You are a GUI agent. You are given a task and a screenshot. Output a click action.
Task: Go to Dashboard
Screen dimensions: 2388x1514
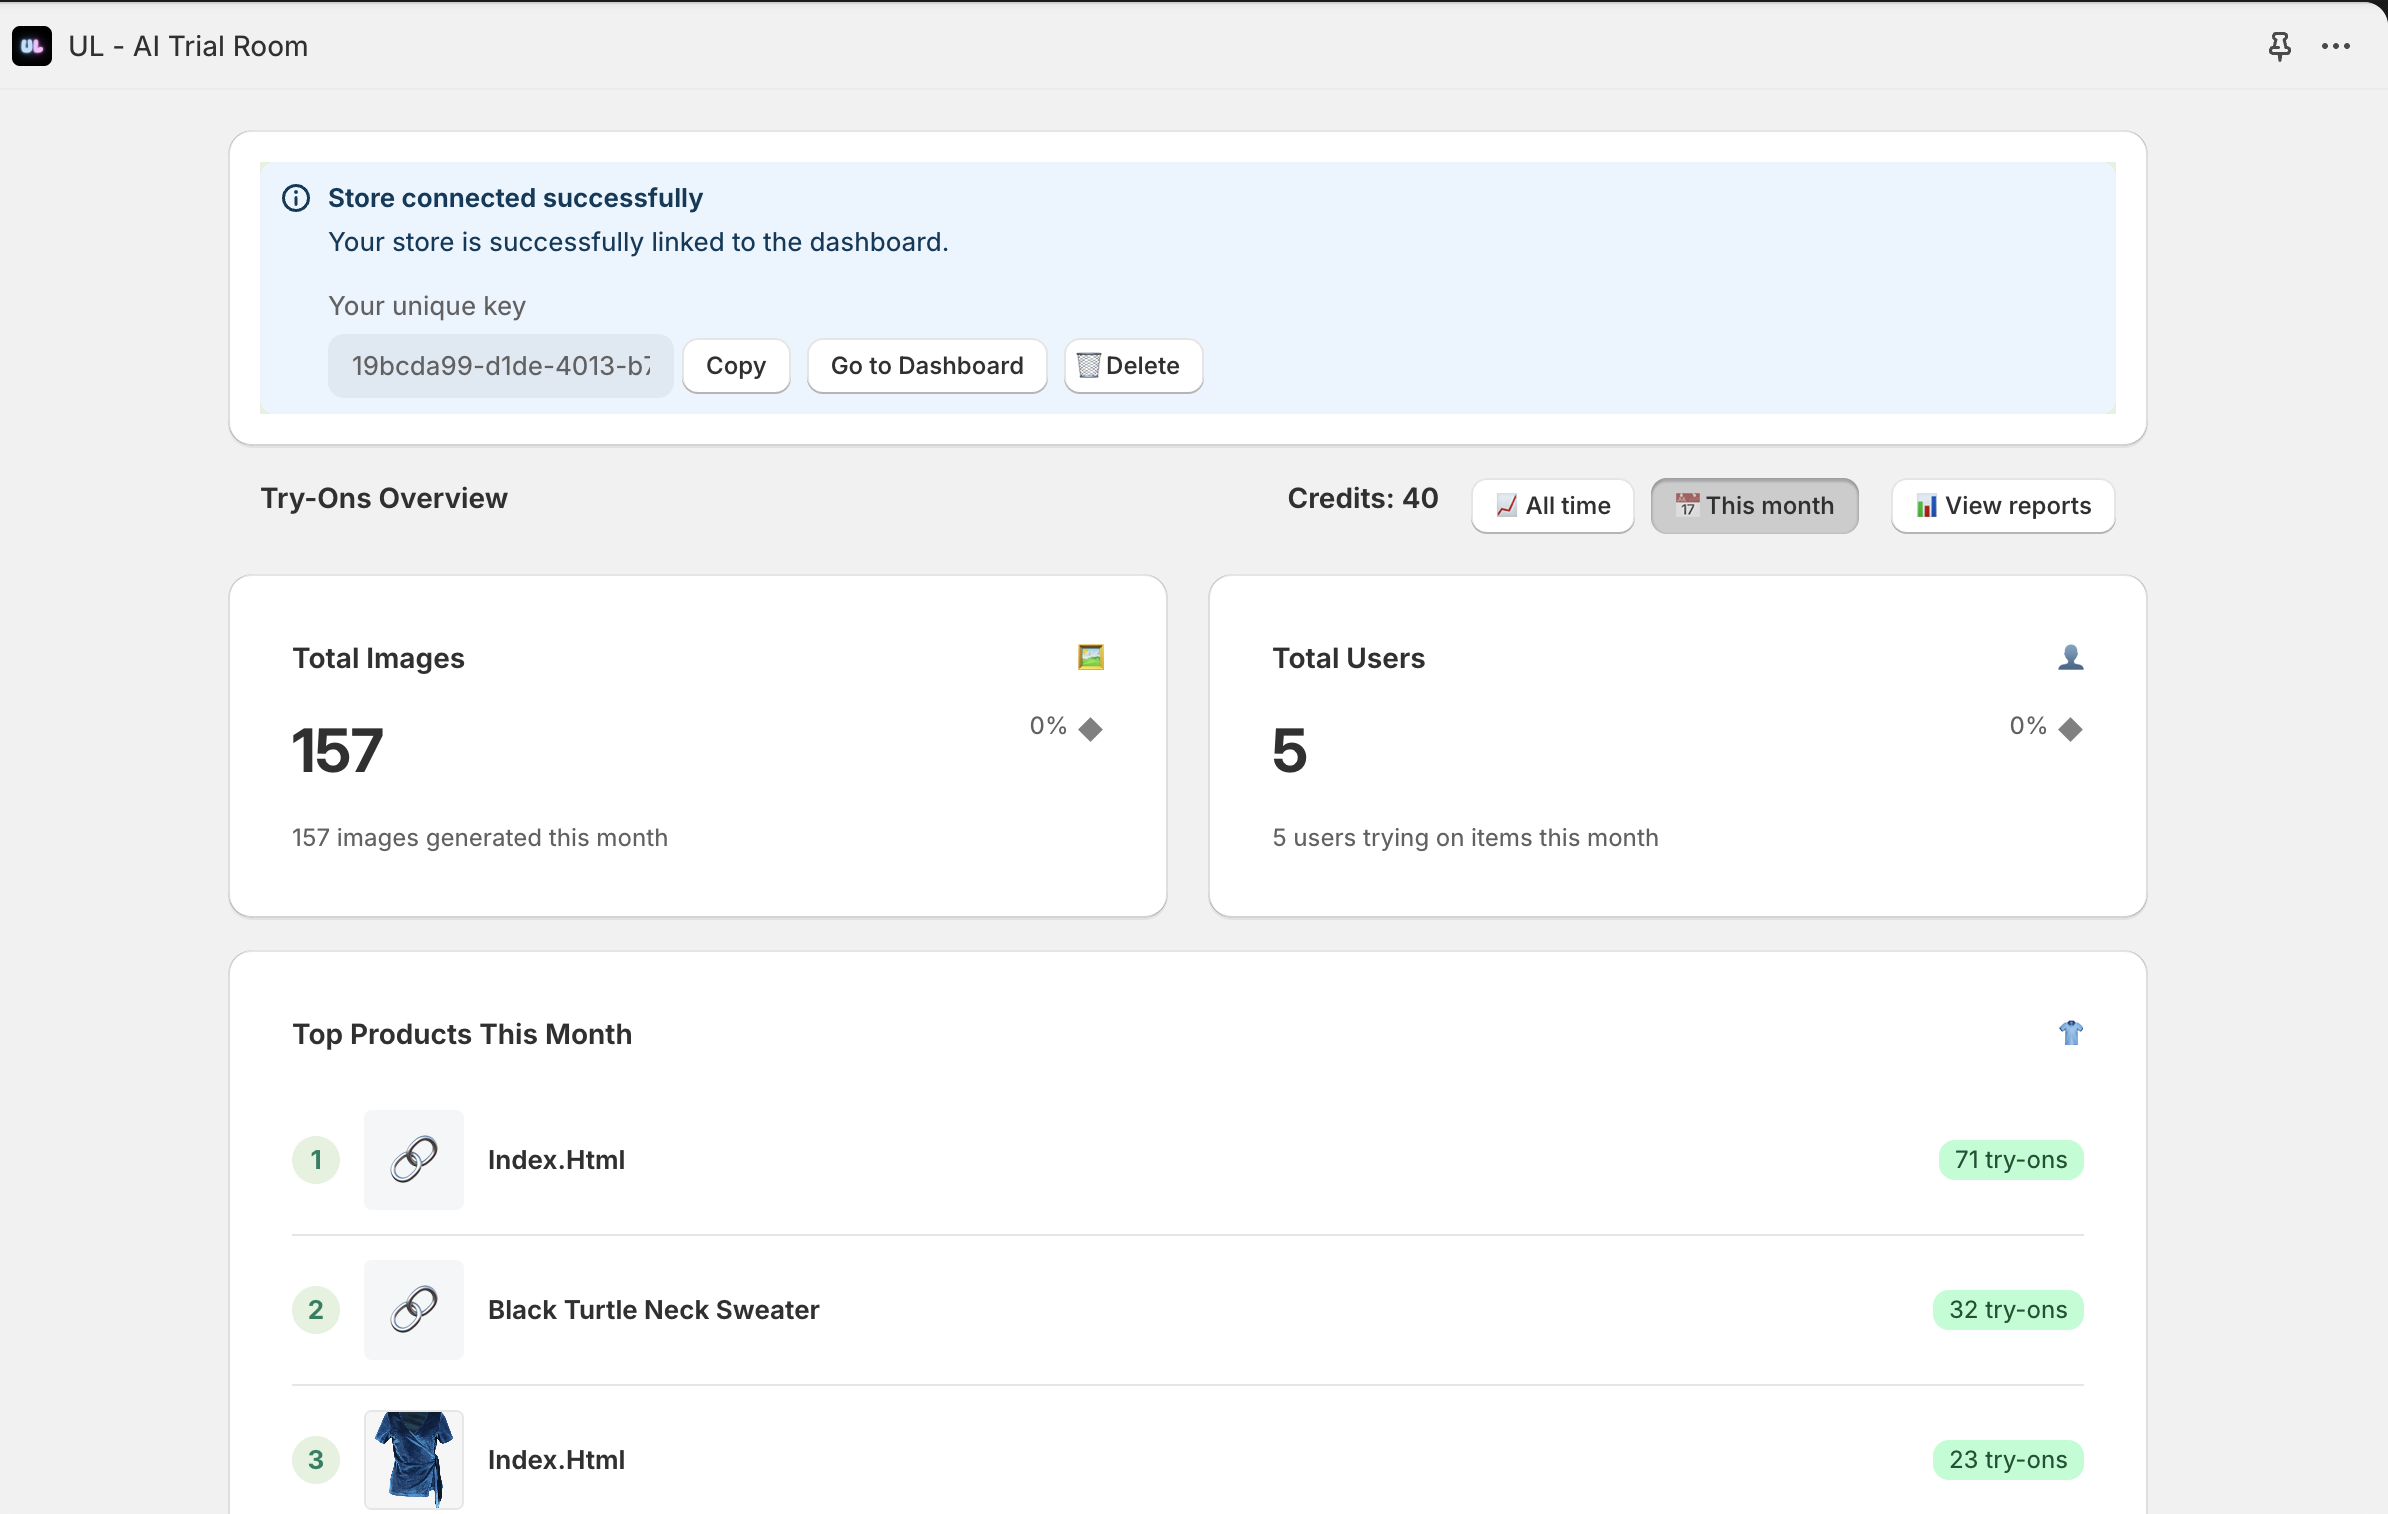tap(927, 366)
